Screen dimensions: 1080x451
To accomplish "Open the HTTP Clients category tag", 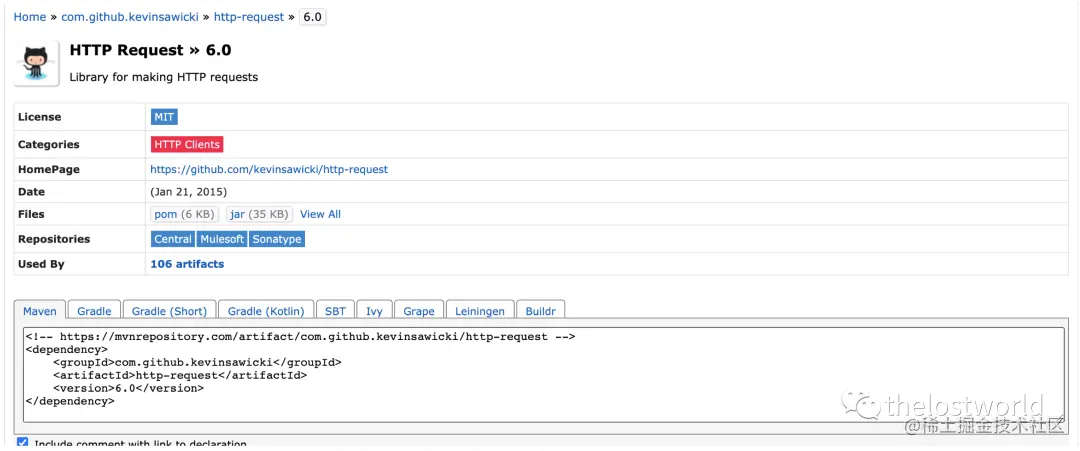I will tap(187, 145).
